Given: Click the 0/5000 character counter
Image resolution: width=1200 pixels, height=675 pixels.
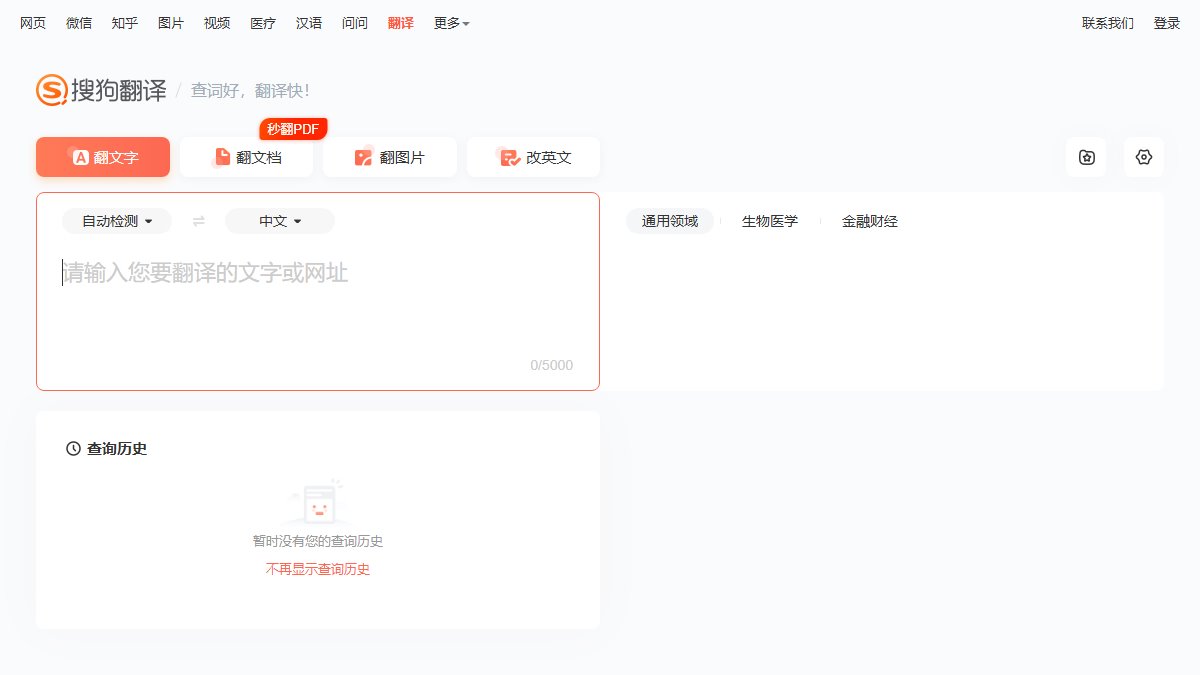Looking at the screenshot, I should click(552, 365).
